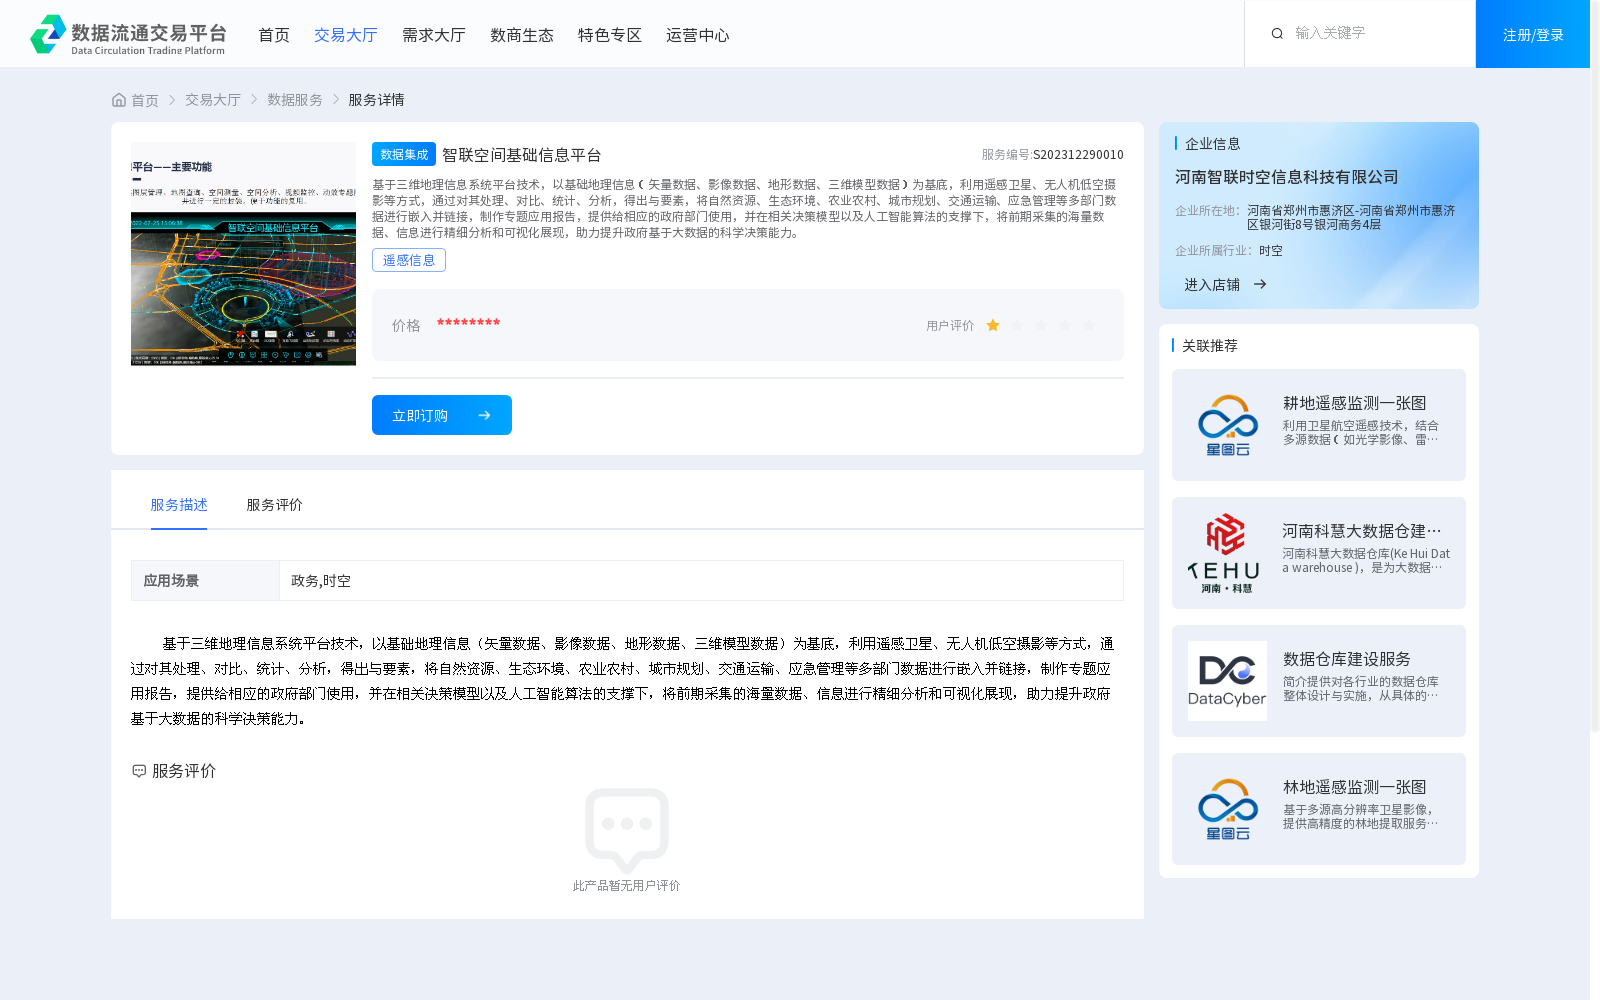The height and width of the screenshot is (1000, 1600).
Task: Open 数据仓库建设服务 recommendation title
Action: (x=1347, y=659)
